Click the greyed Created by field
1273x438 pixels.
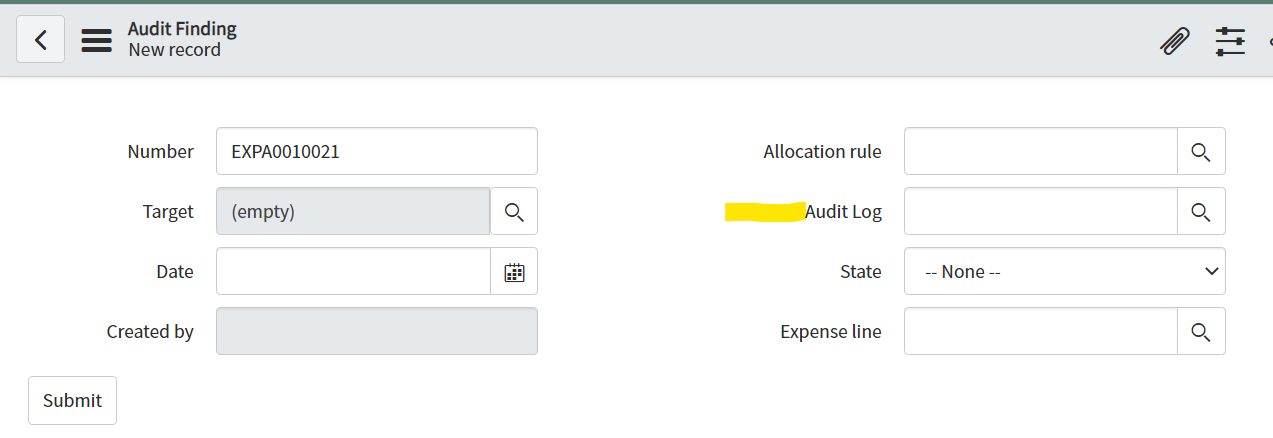377,331
